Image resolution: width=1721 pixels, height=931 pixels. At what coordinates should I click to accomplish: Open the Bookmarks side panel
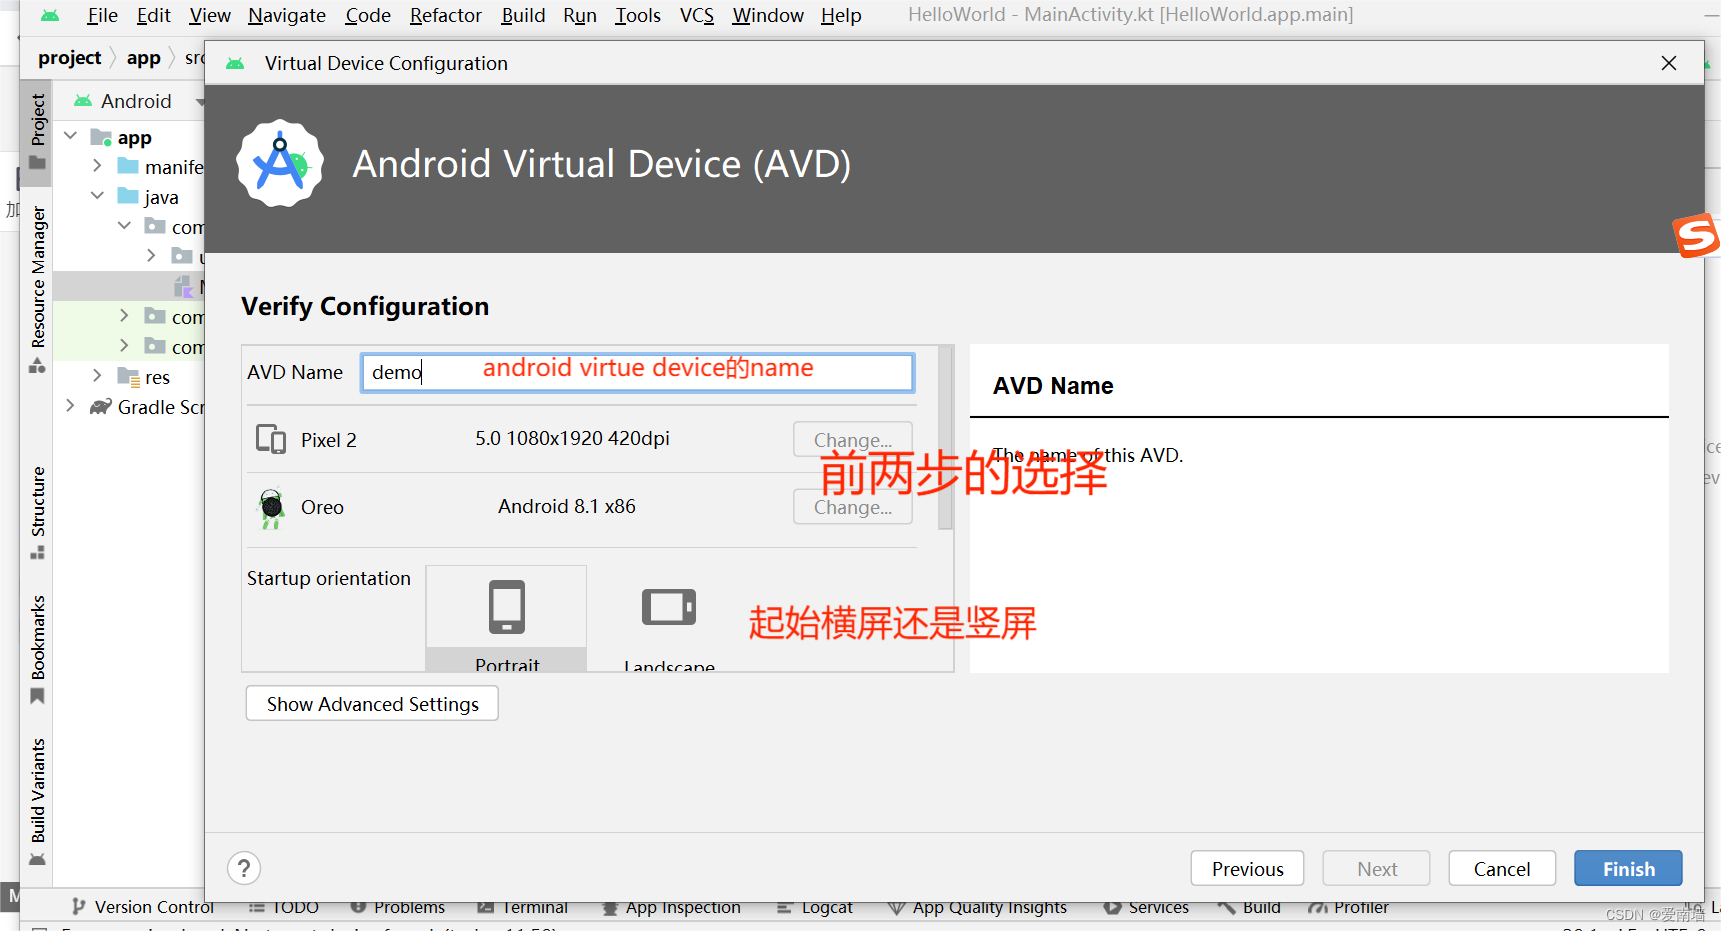[x=38, y=649]
